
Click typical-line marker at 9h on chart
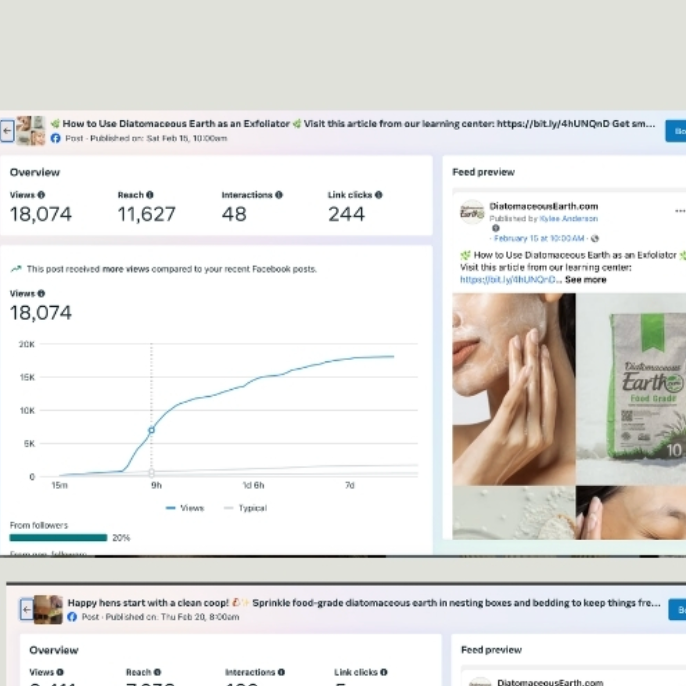[x=151, y=472]
